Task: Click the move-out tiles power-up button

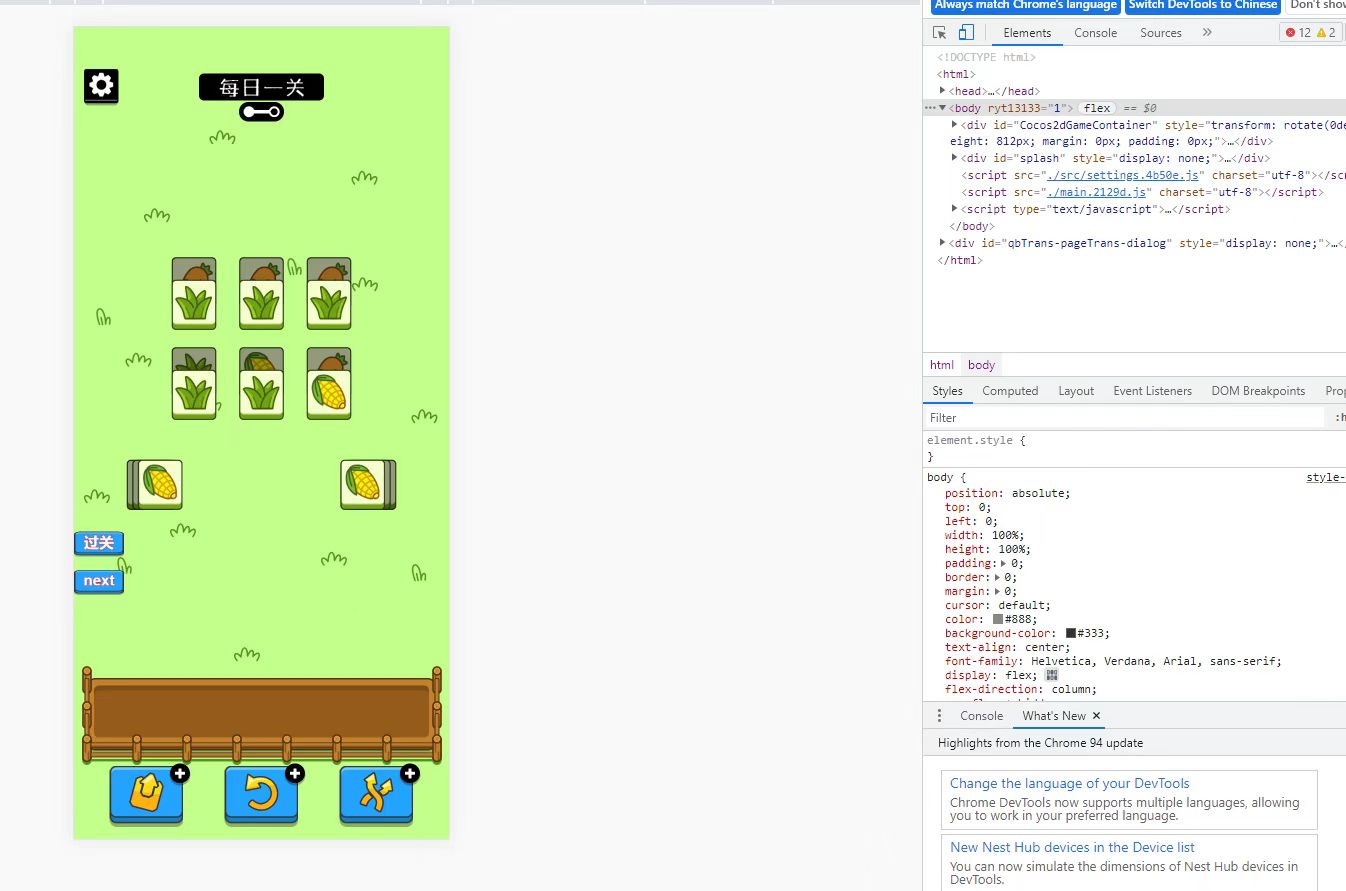Action: tap(146, 795)
